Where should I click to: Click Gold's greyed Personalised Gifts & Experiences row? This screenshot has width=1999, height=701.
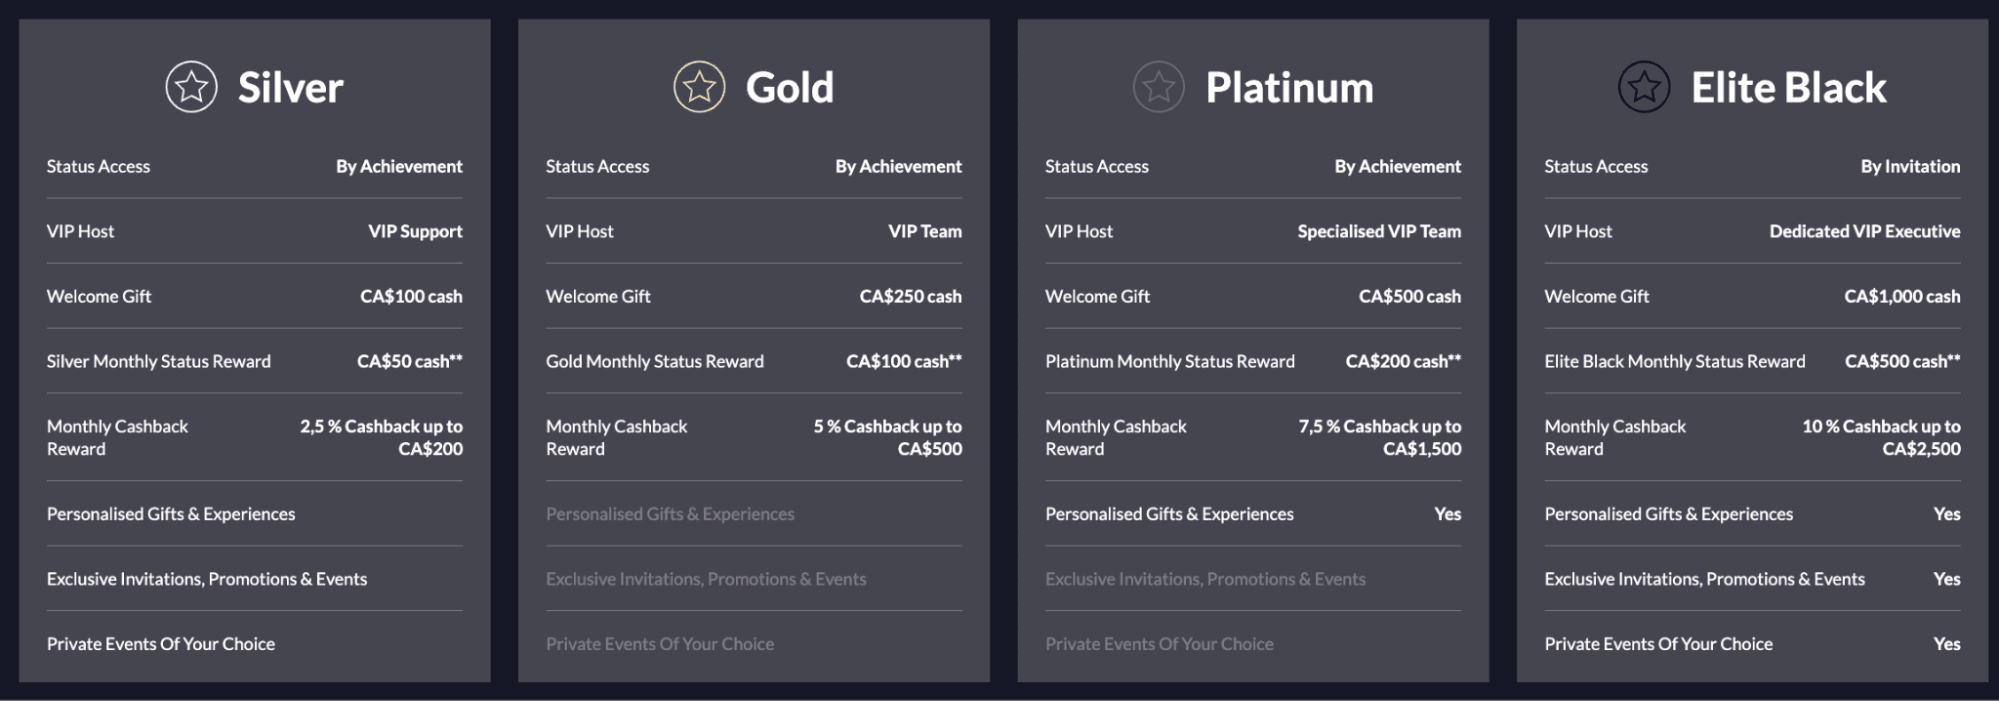click(x=754, y=514)
